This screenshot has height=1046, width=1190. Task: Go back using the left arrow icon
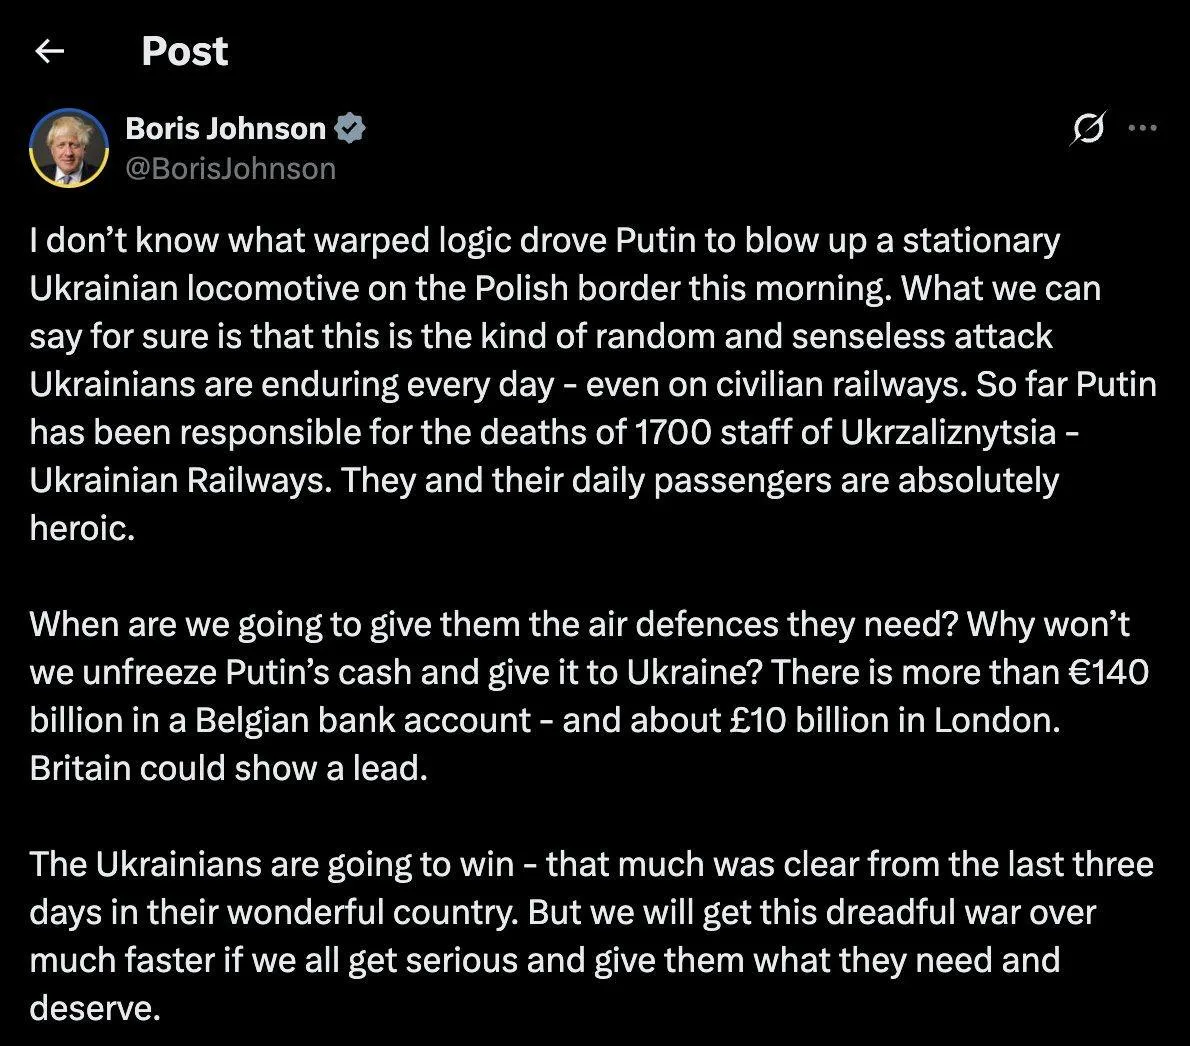[49, 52]
